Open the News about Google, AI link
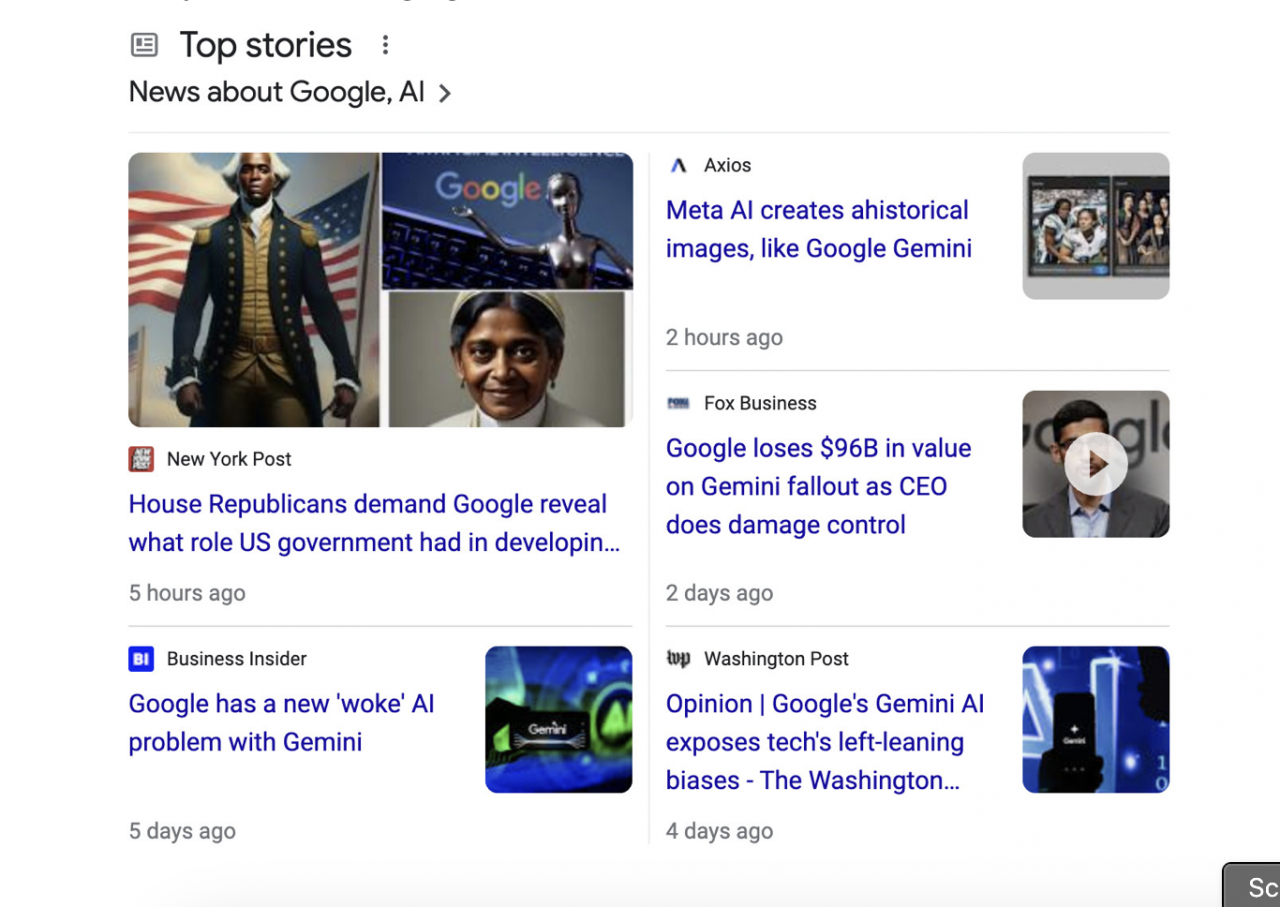Viewport: 1280px width, 907px height. click(x=277, y=92)
